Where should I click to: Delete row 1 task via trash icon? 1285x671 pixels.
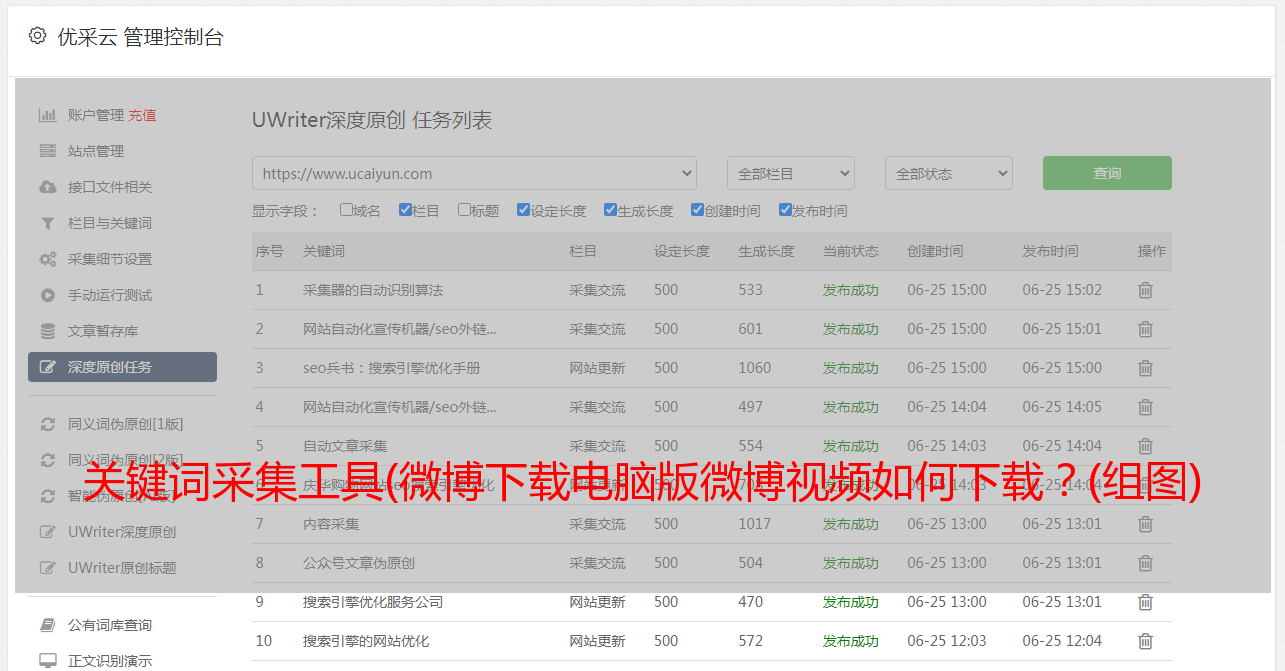click(x=1145, y=290)
